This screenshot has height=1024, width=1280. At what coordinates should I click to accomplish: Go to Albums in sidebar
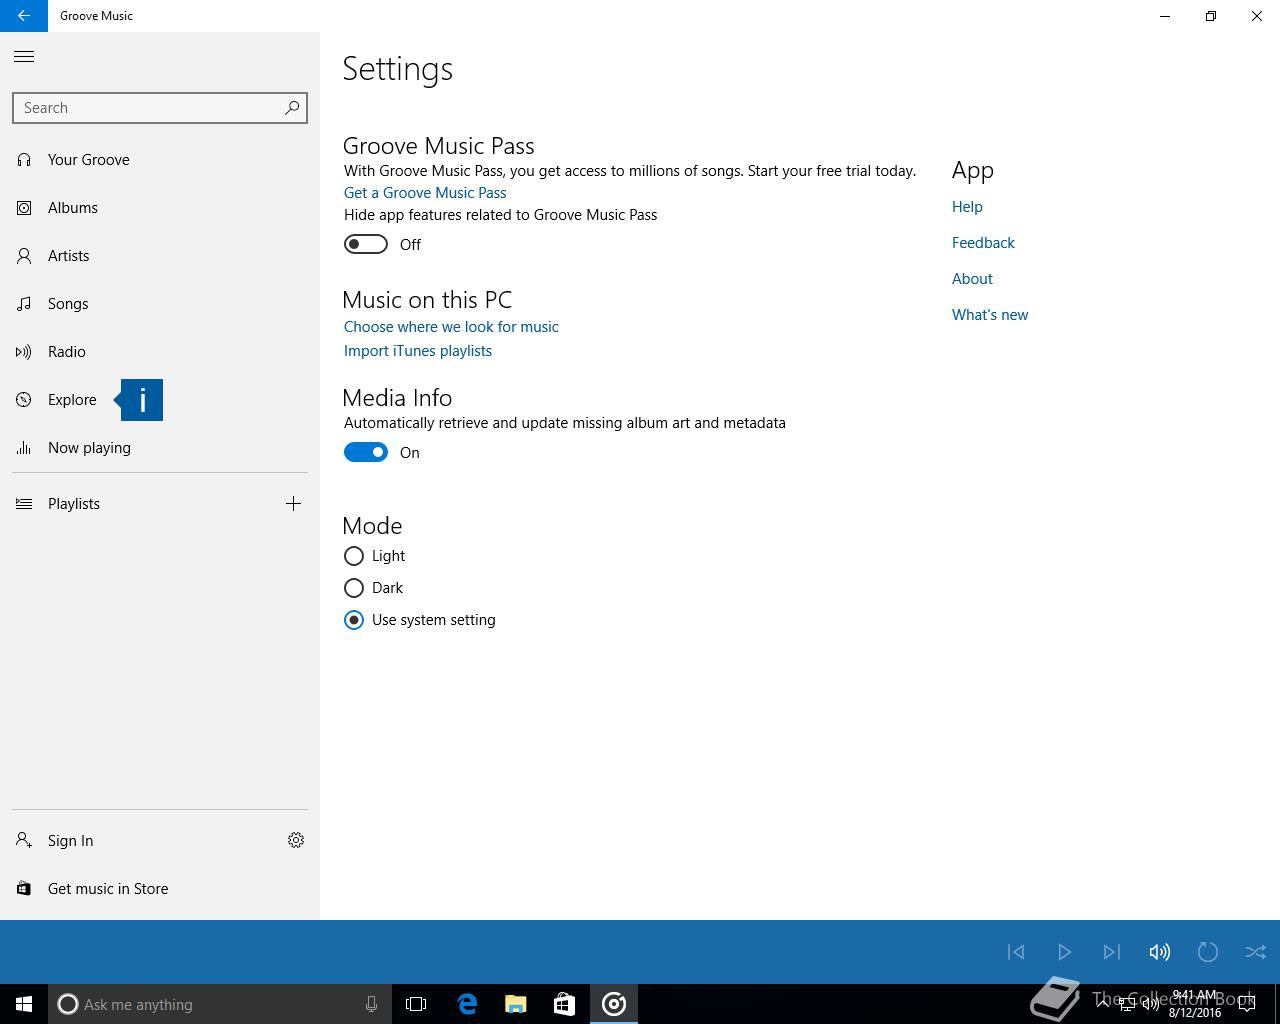[160, 208]
